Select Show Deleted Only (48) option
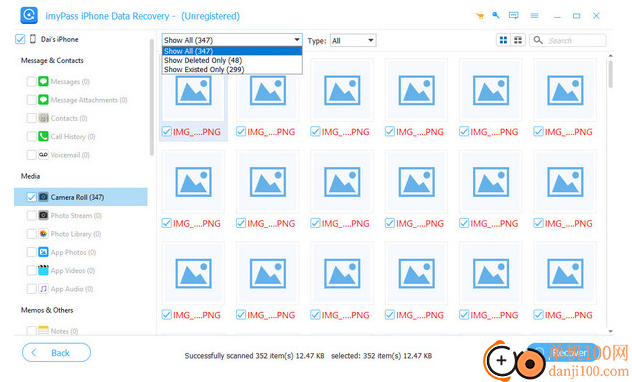Screen dimensions: 632x382 (232, 60)
